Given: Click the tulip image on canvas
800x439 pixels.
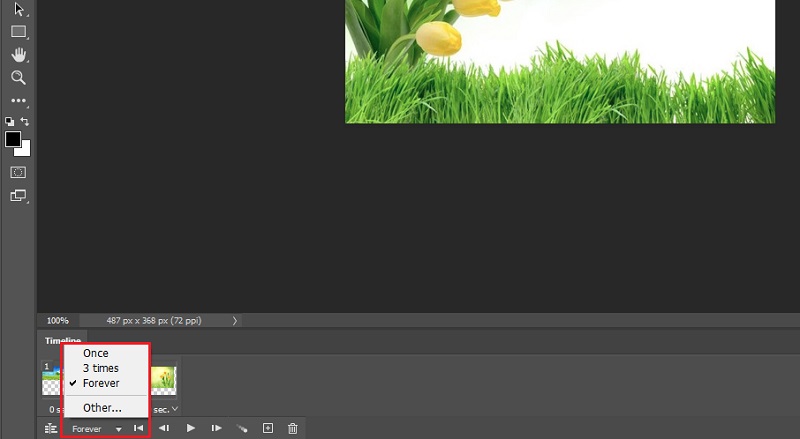Looking at the screenshot, I should 560,61.
